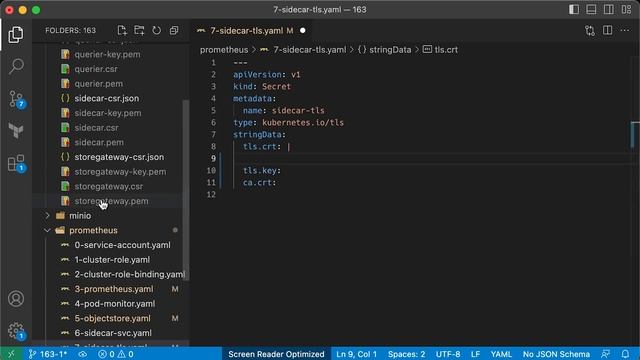Collapse all folders in Explorer
This screenshot has height=360, width=640.
(x=174, y=30)
